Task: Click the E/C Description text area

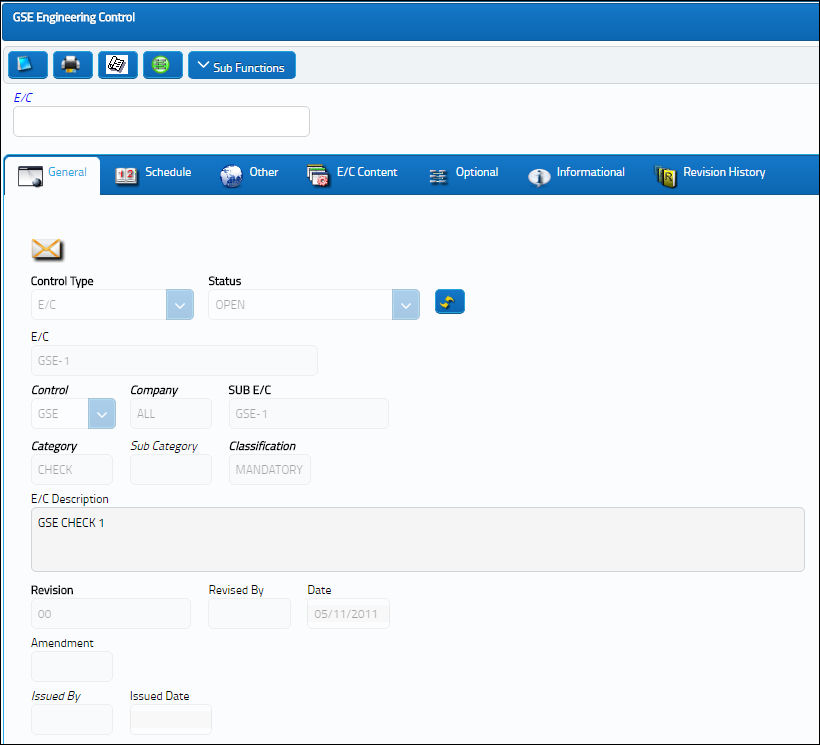Action: pos(417,540)
